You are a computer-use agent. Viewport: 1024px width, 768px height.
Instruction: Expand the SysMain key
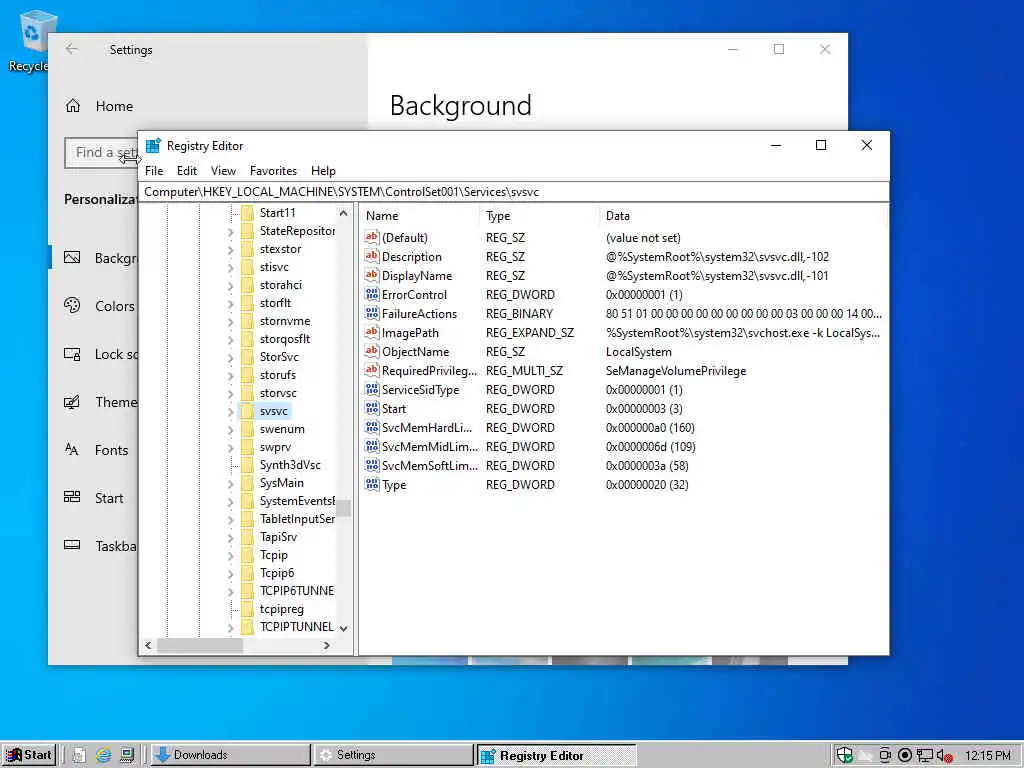231,483
